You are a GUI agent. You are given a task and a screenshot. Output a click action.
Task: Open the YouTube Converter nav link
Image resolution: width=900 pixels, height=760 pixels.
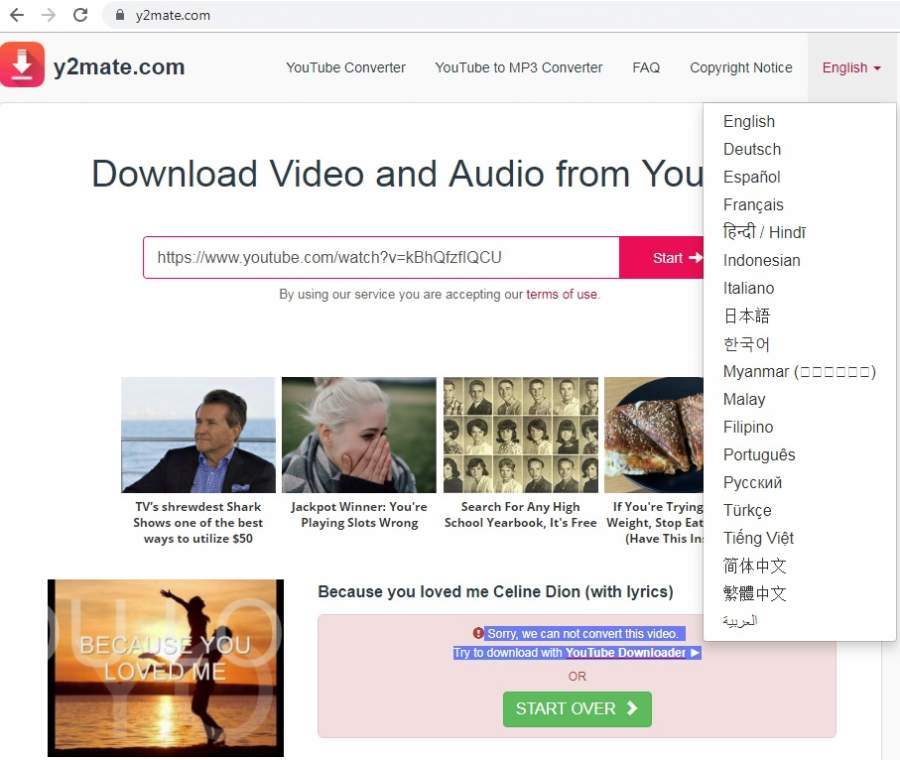point(345,68)
